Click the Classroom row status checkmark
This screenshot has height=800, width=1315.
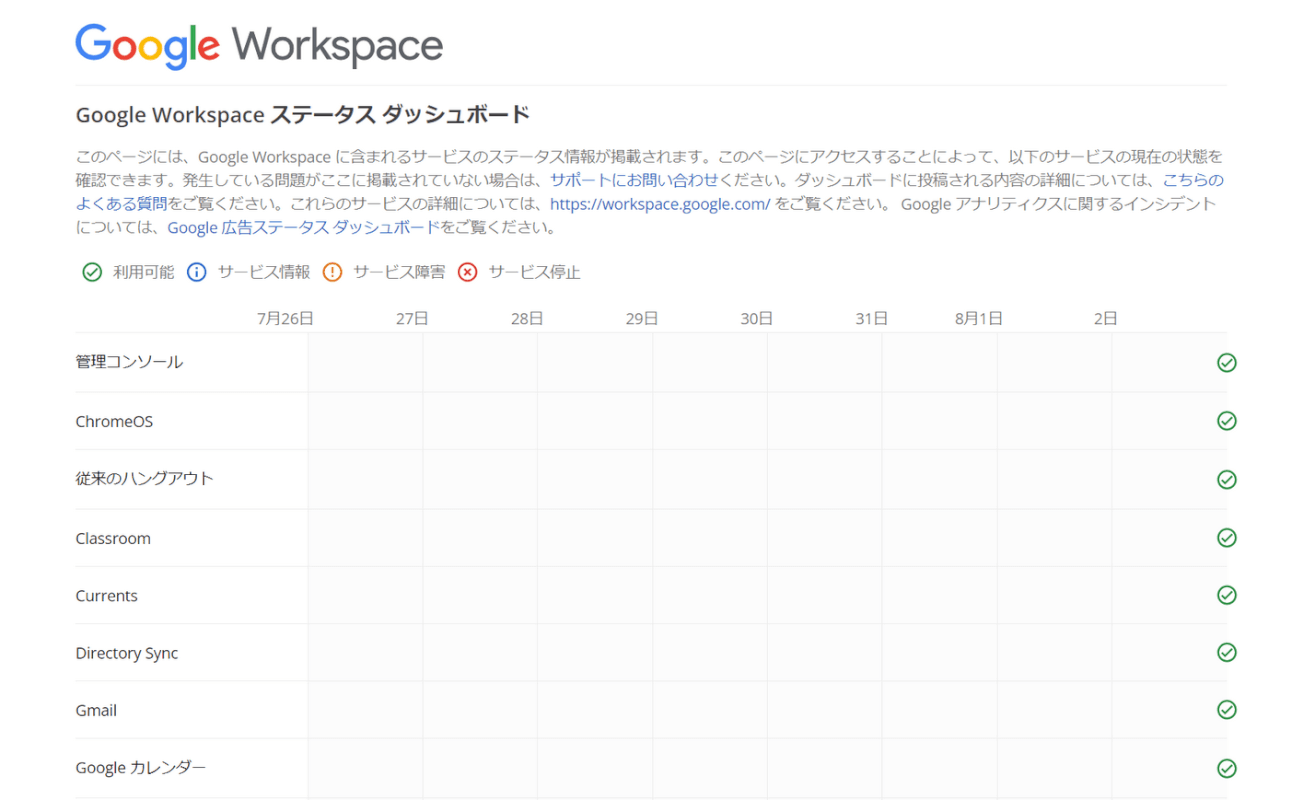point(1226,538)
